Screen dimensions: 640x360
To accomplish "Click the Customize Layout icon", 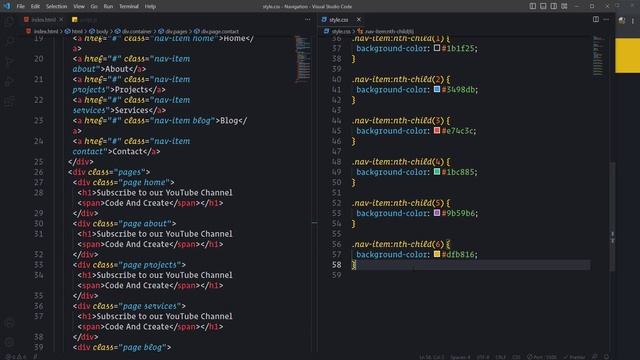I will [x=564, y=6].
